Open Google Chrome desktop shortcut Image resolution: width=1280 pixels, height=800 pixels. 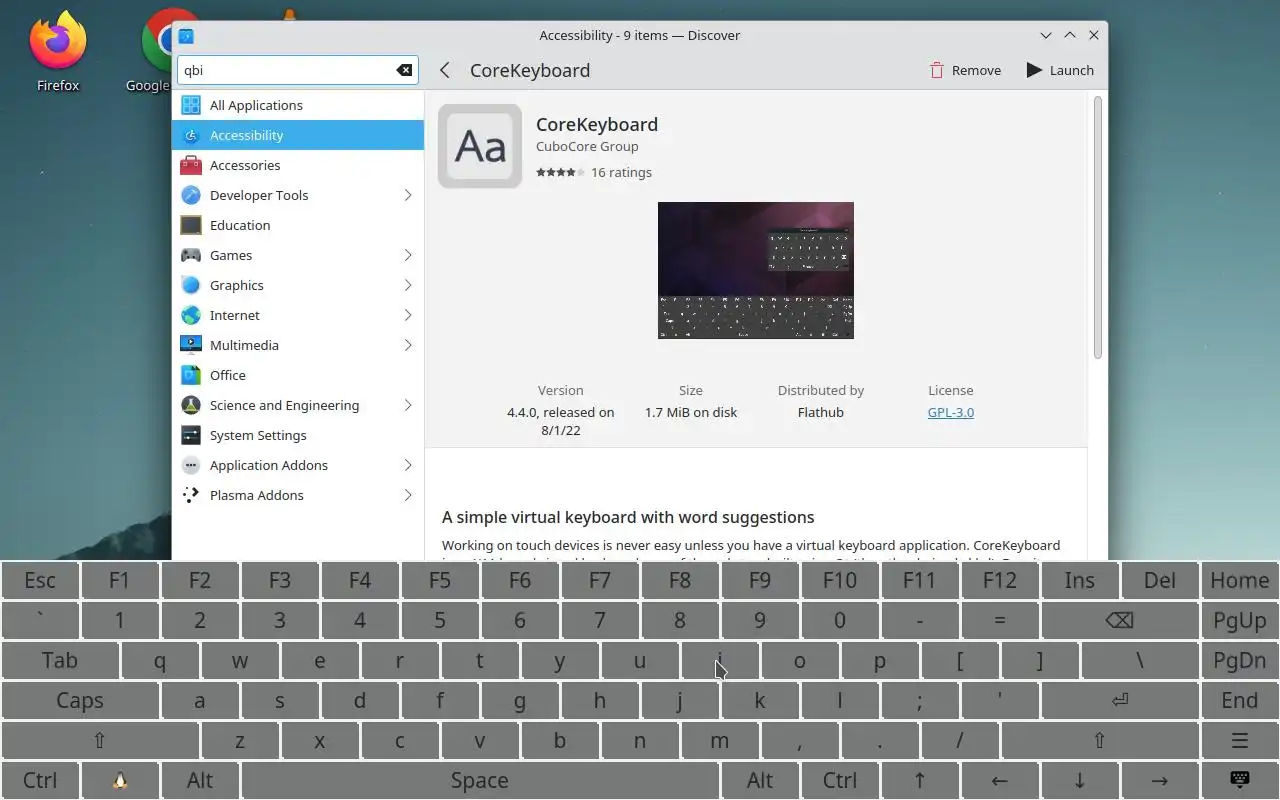pos(155,50)
